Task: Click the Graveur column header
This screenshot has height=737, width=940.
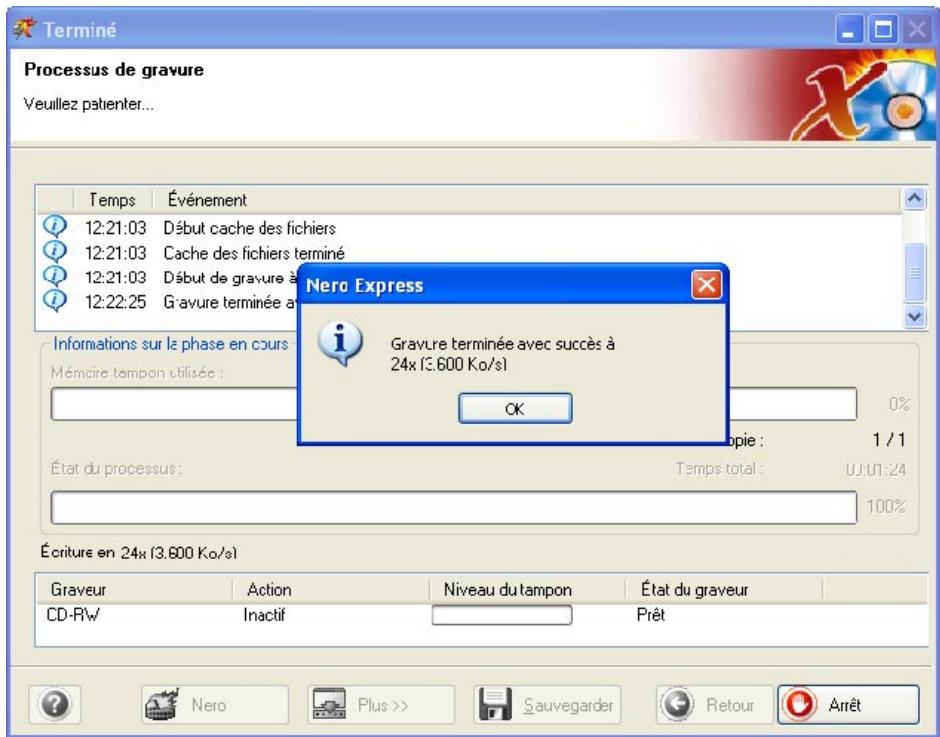Action: 135,589
